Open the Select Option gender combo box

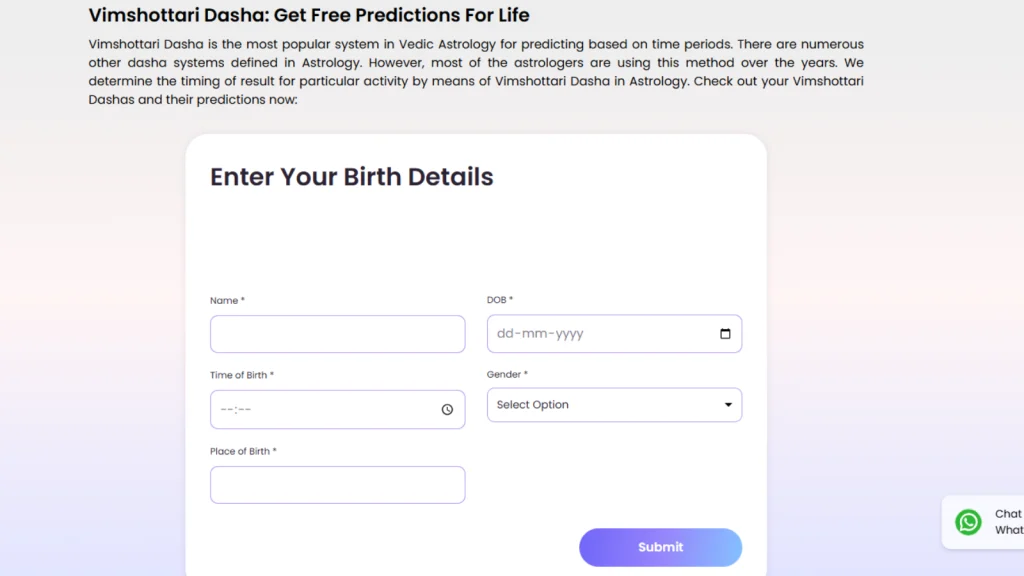click(x=614, y=405)
